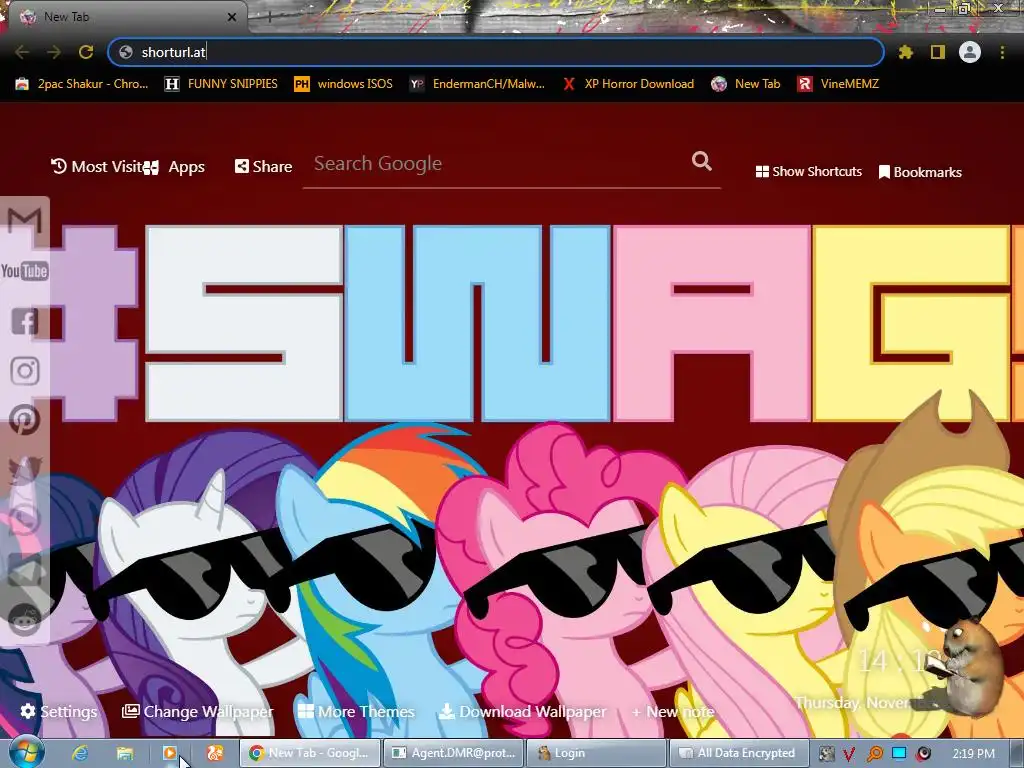The width and height of the screenshot is (1024, 768).
Task: Open FUNNY SNIPPIES bookmark
Action: [x=221, y=84]
